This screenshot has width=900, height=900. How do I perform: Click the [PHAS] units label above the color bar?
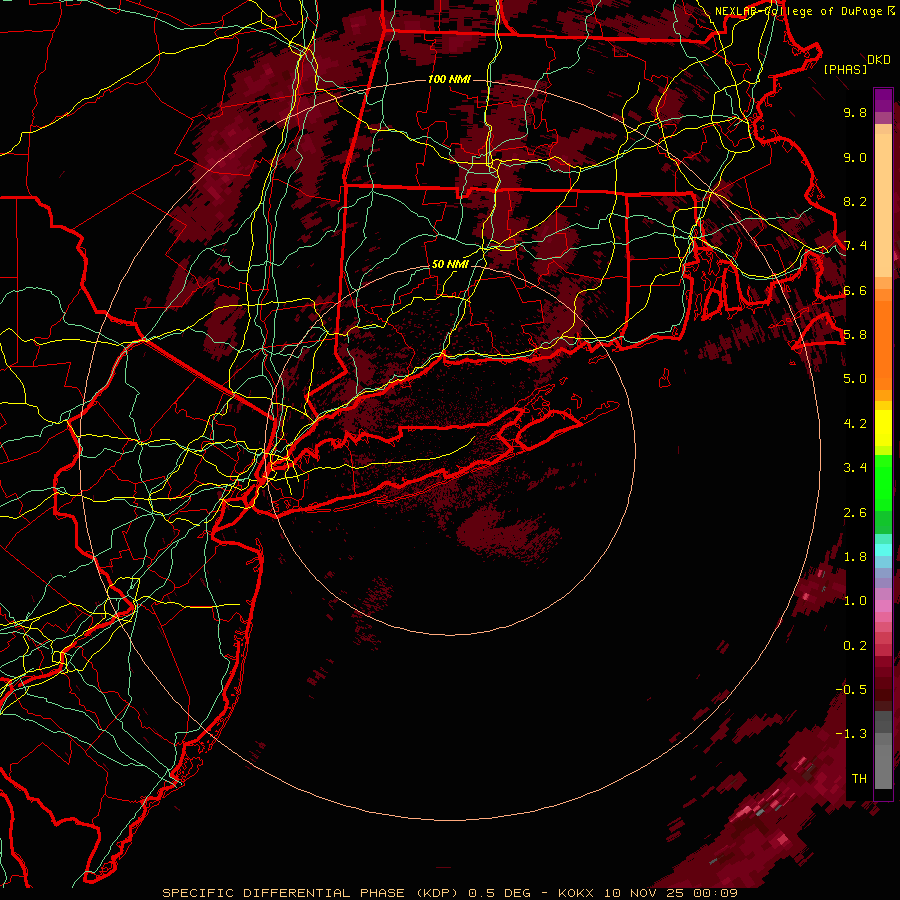(845, 69)
